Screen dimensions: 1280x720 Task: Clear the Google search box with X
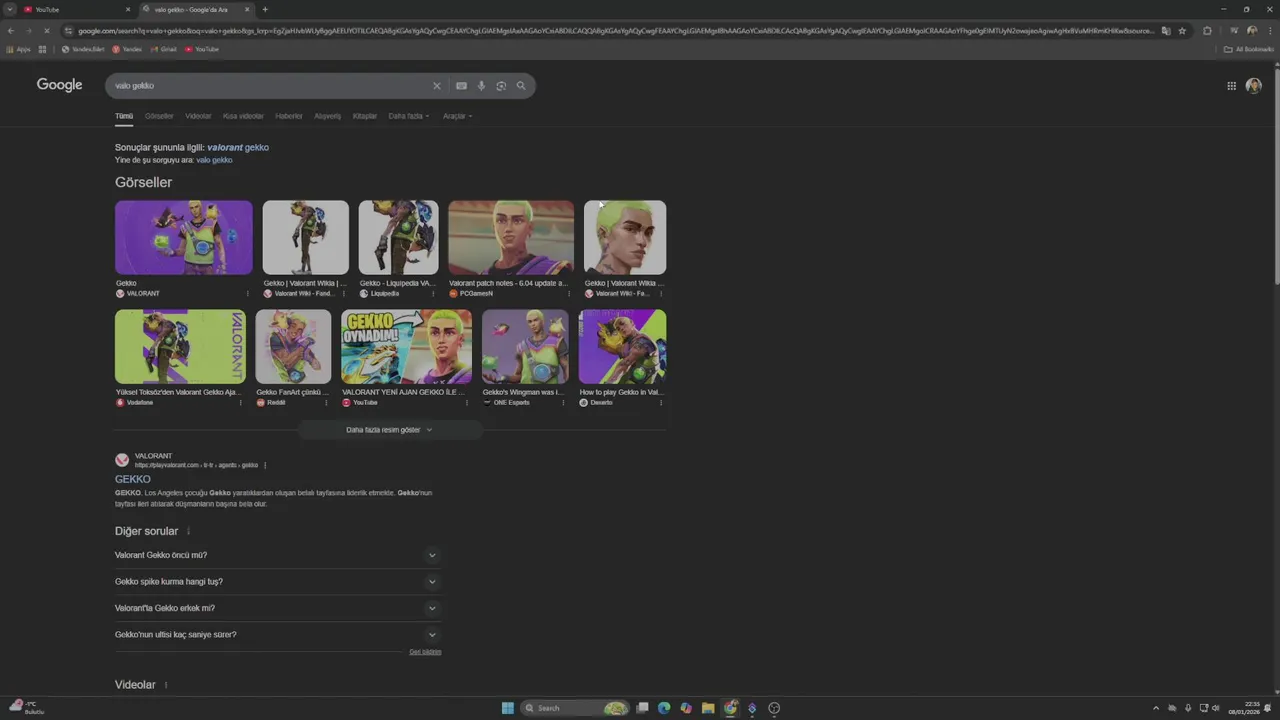[436, 86]
